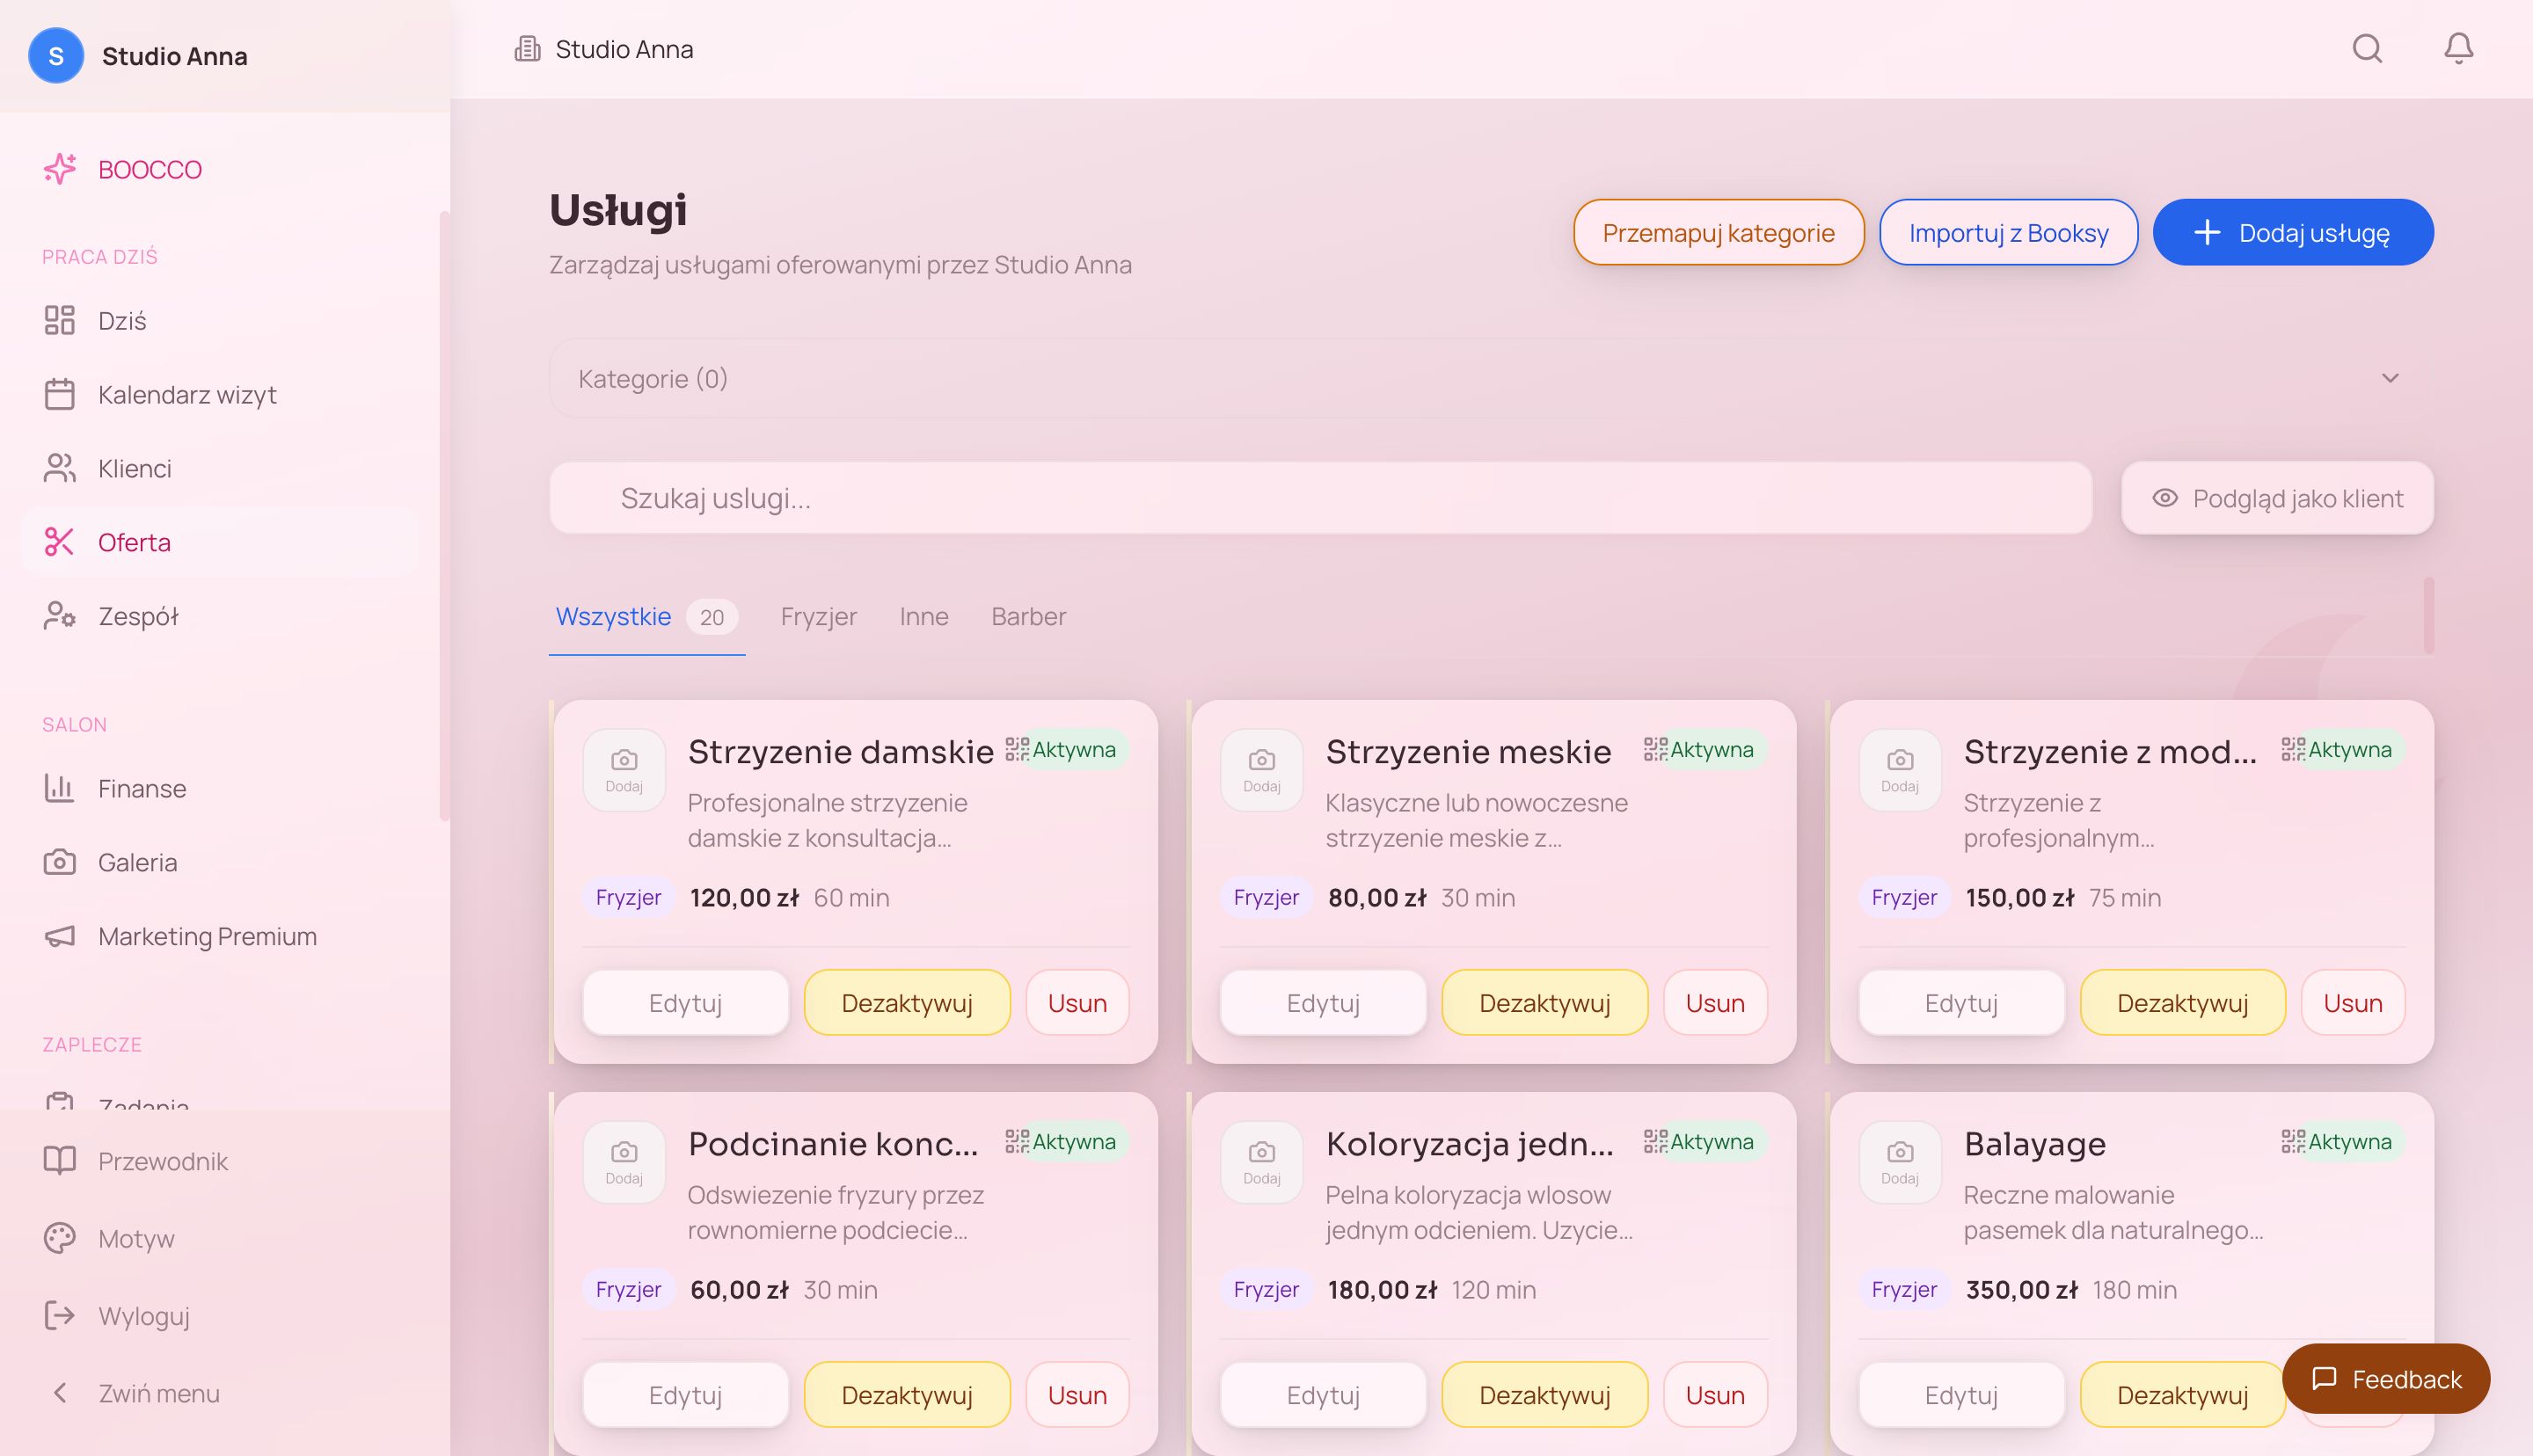This screenshot has width=2533, height=1456.
Task: Delete Koloryzacja jedn... with Usun
Action: [x=1715, y=1394]
